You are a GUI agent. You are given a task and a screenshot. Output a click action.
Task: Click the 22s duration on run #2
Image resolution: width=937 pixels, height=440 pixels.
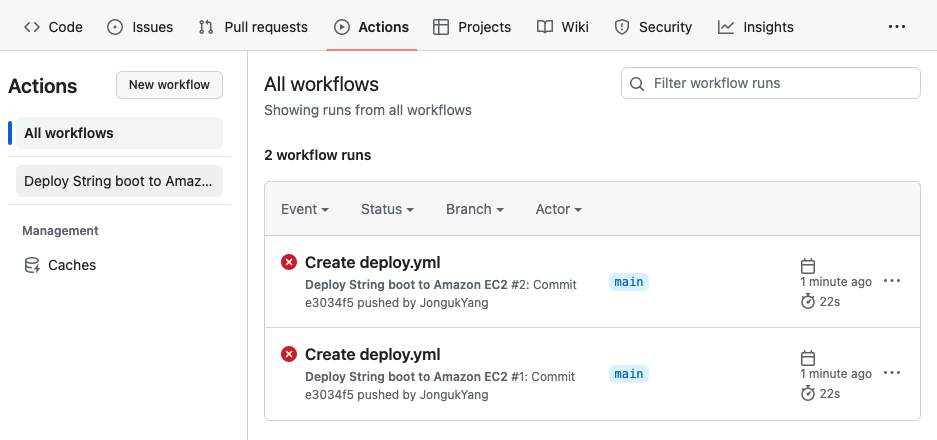click(830, 302)
